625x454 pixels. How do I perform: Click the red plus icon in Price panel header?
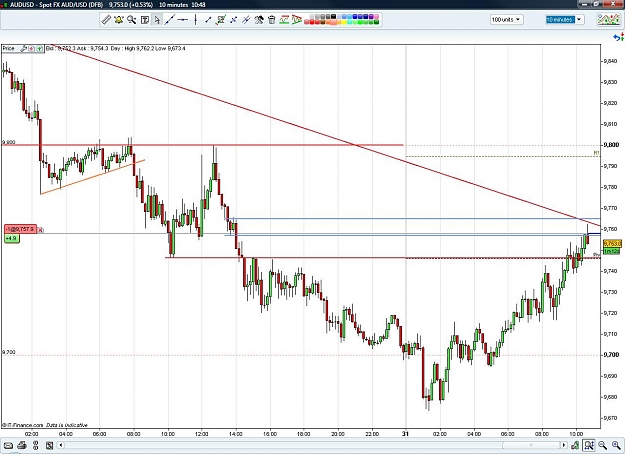[32, 49]
